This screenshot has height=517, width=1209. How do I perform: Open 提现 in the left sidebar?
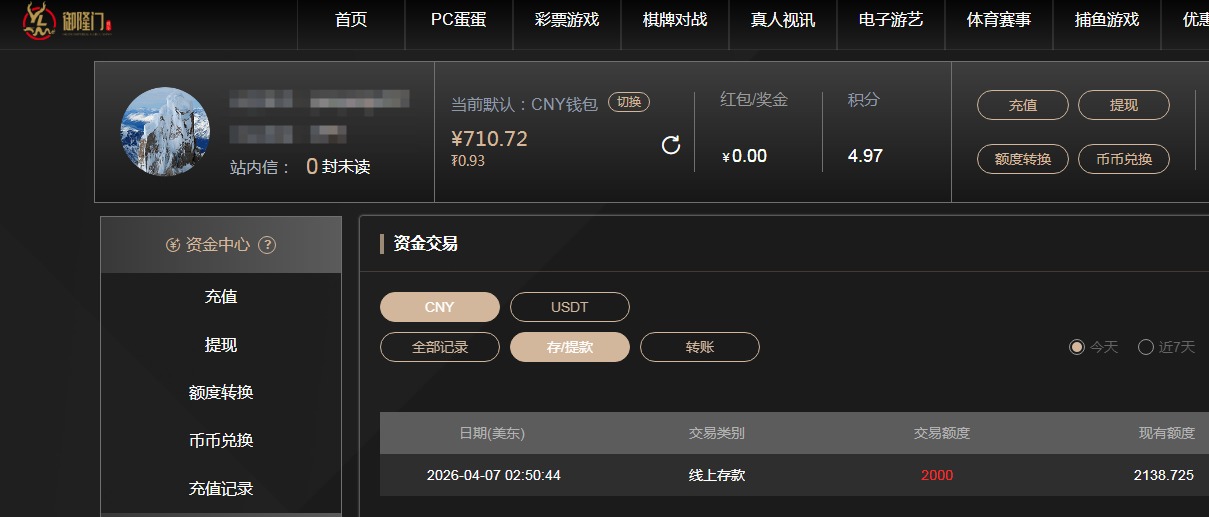[x=221, y=345]
